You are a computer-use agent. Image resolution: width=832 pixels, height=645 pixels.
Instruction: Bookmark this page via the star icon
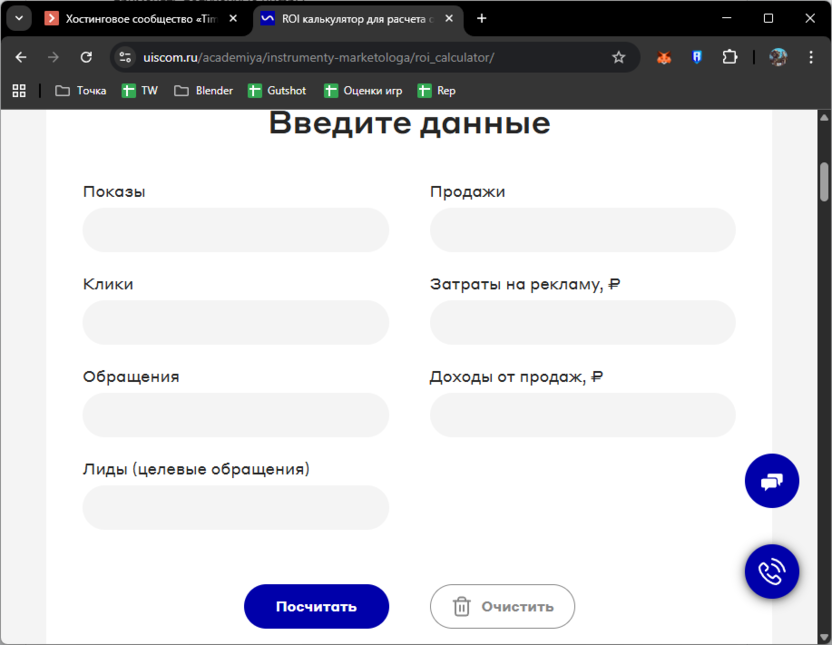click(x=619, y=57)
